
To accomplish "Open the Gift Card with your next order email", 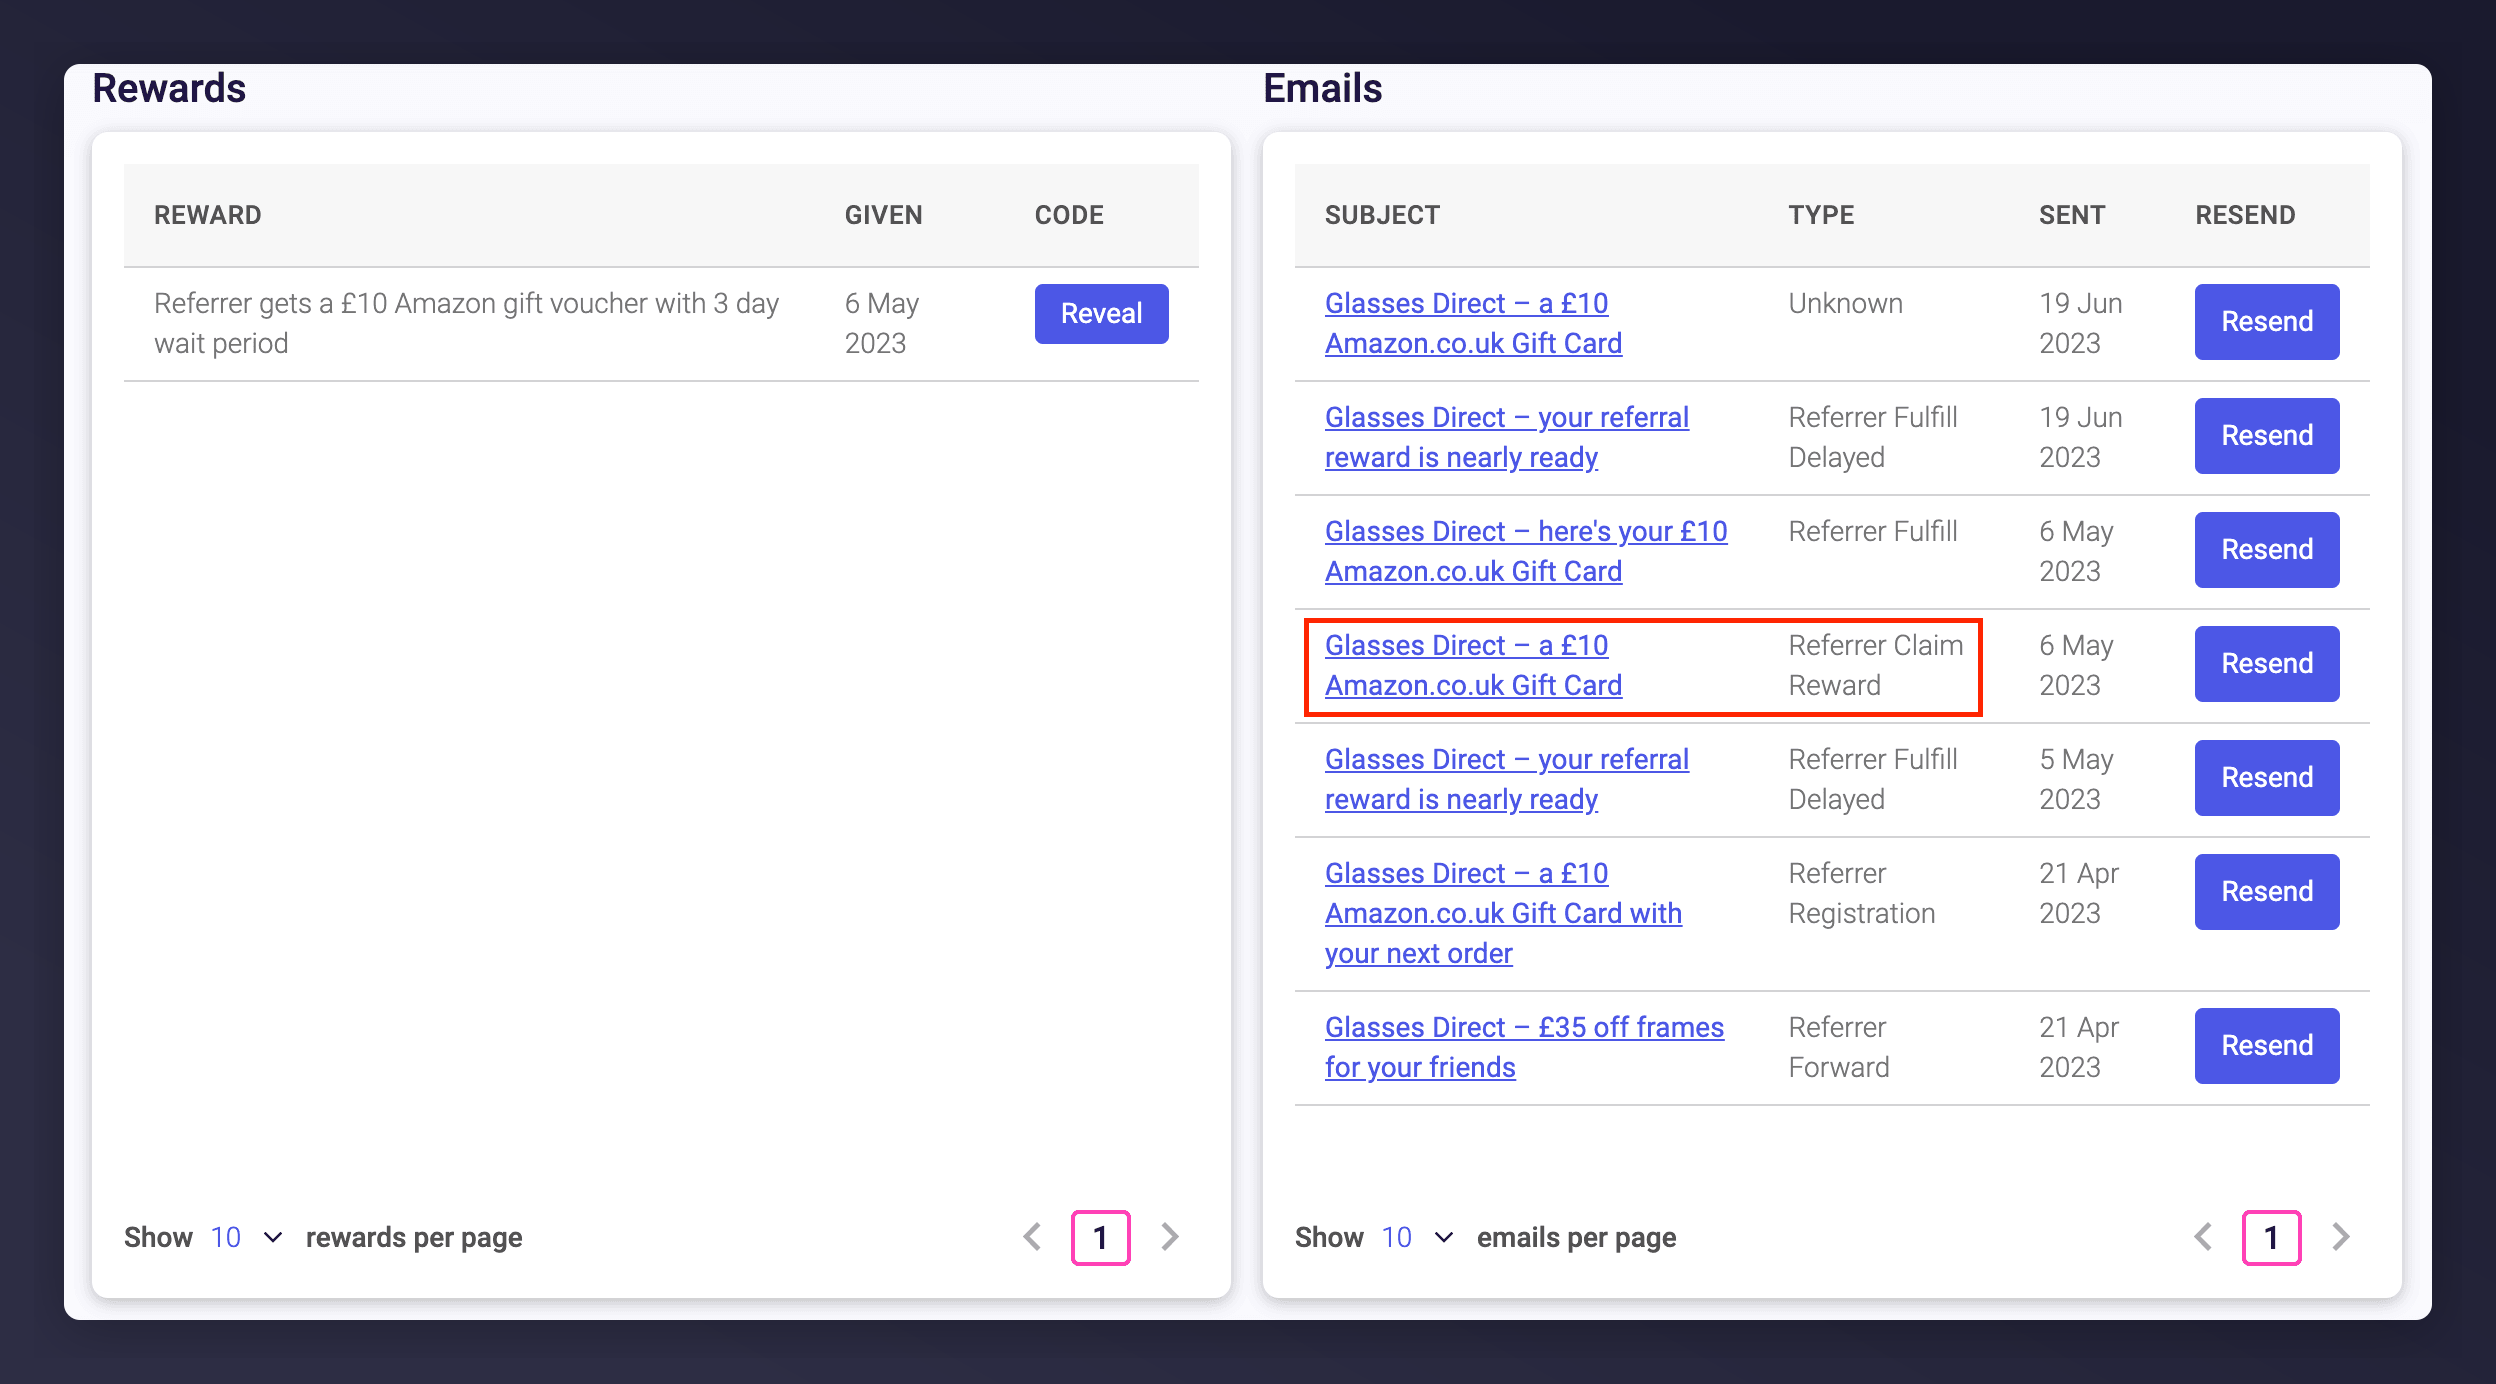I will 1503,913.
